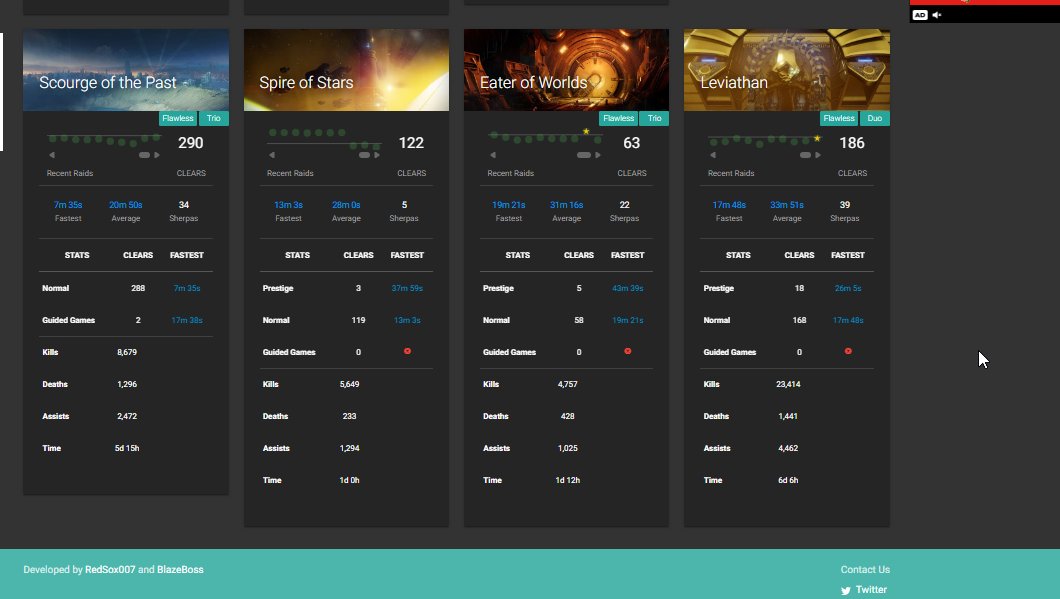Click Eater of Worlds recent raids left arrow
1060x599 pixels.
(x=493, y=155)
